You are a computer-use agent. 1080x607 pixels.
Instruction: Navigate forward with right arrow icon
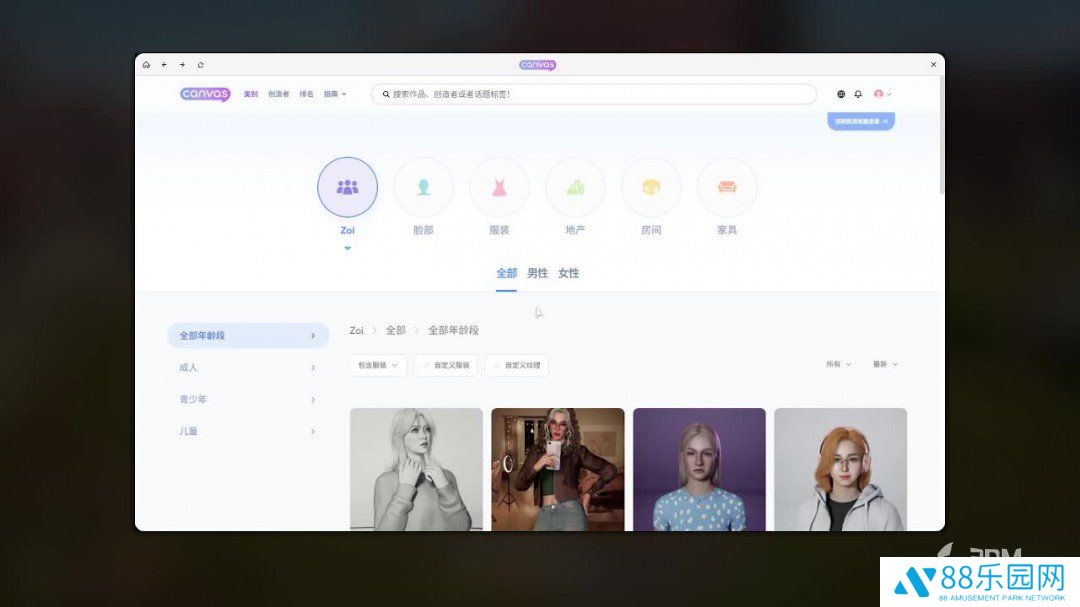point(182,65)
